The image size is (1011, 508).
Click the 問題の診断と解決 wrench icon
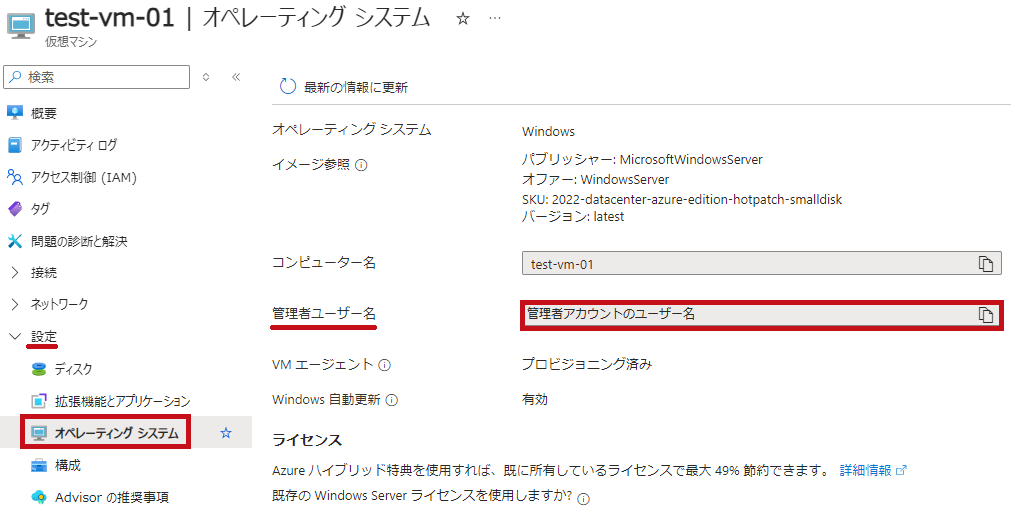[15, 241]
